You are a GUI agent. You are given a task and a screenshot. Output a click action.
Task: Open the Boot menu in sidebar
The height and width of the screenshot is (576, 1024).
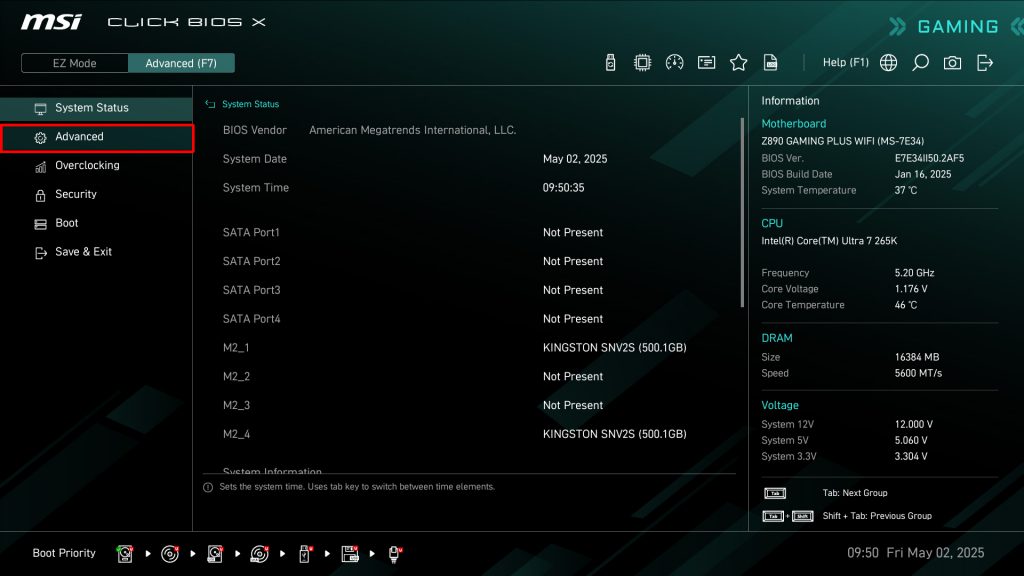coord(97,223)
